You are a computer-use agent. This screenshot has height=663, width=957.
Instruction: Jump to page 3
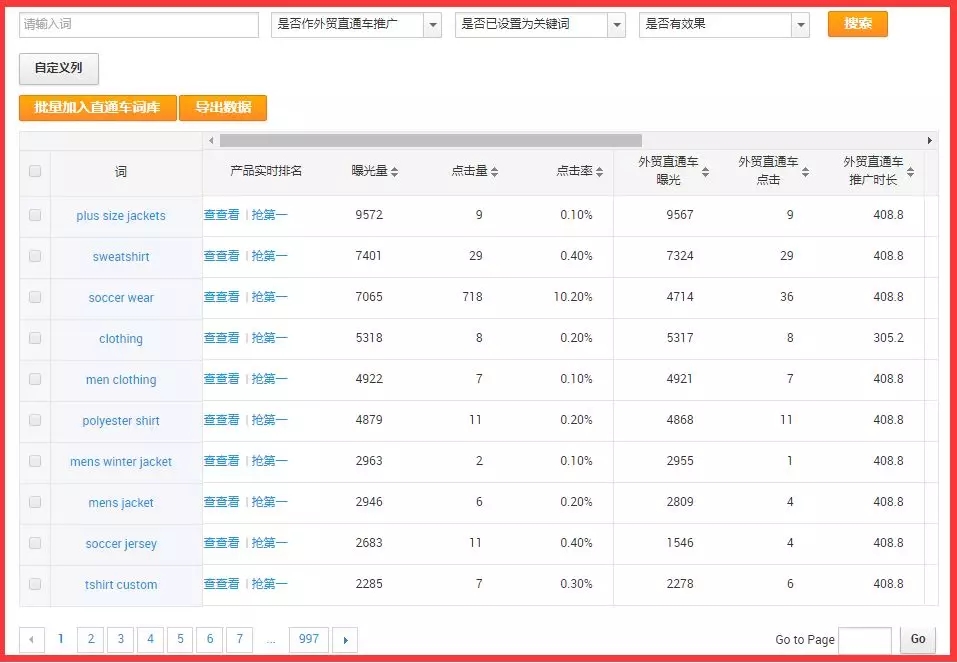tap(120, 640)
